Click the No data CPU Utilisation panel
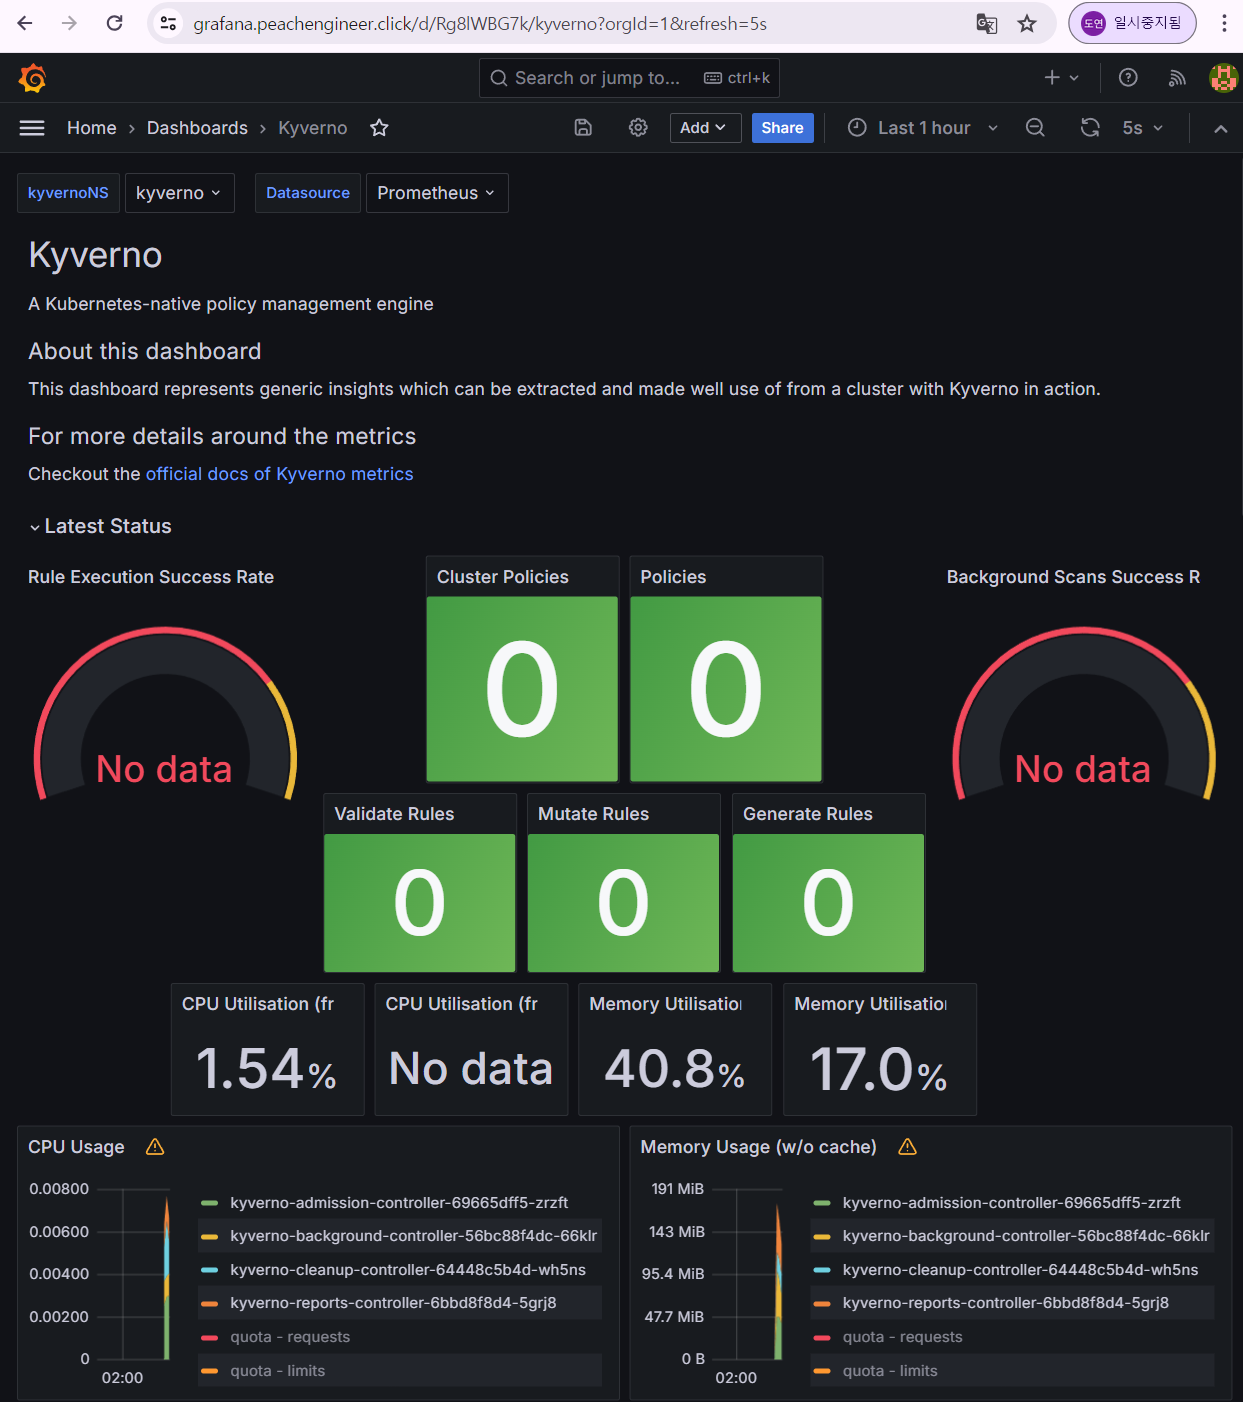 coord(471,1049)
